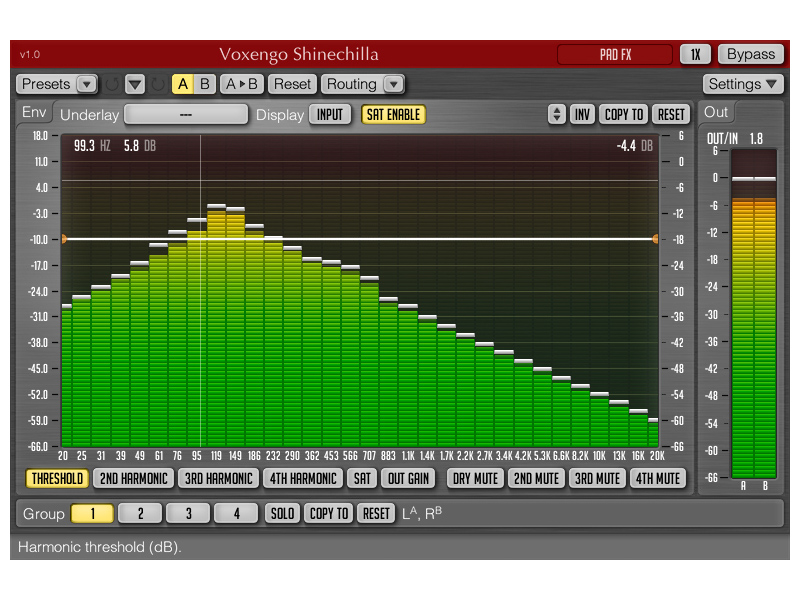Select Group 2
The width and height of the screenshot is (800, 600).
tap(140, 513)
